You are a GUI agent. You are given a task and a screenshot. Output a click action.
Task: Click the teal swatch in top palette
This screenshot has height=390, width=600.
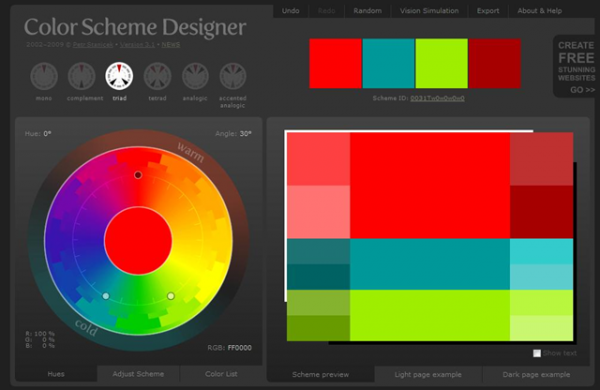tap(388, 64)
